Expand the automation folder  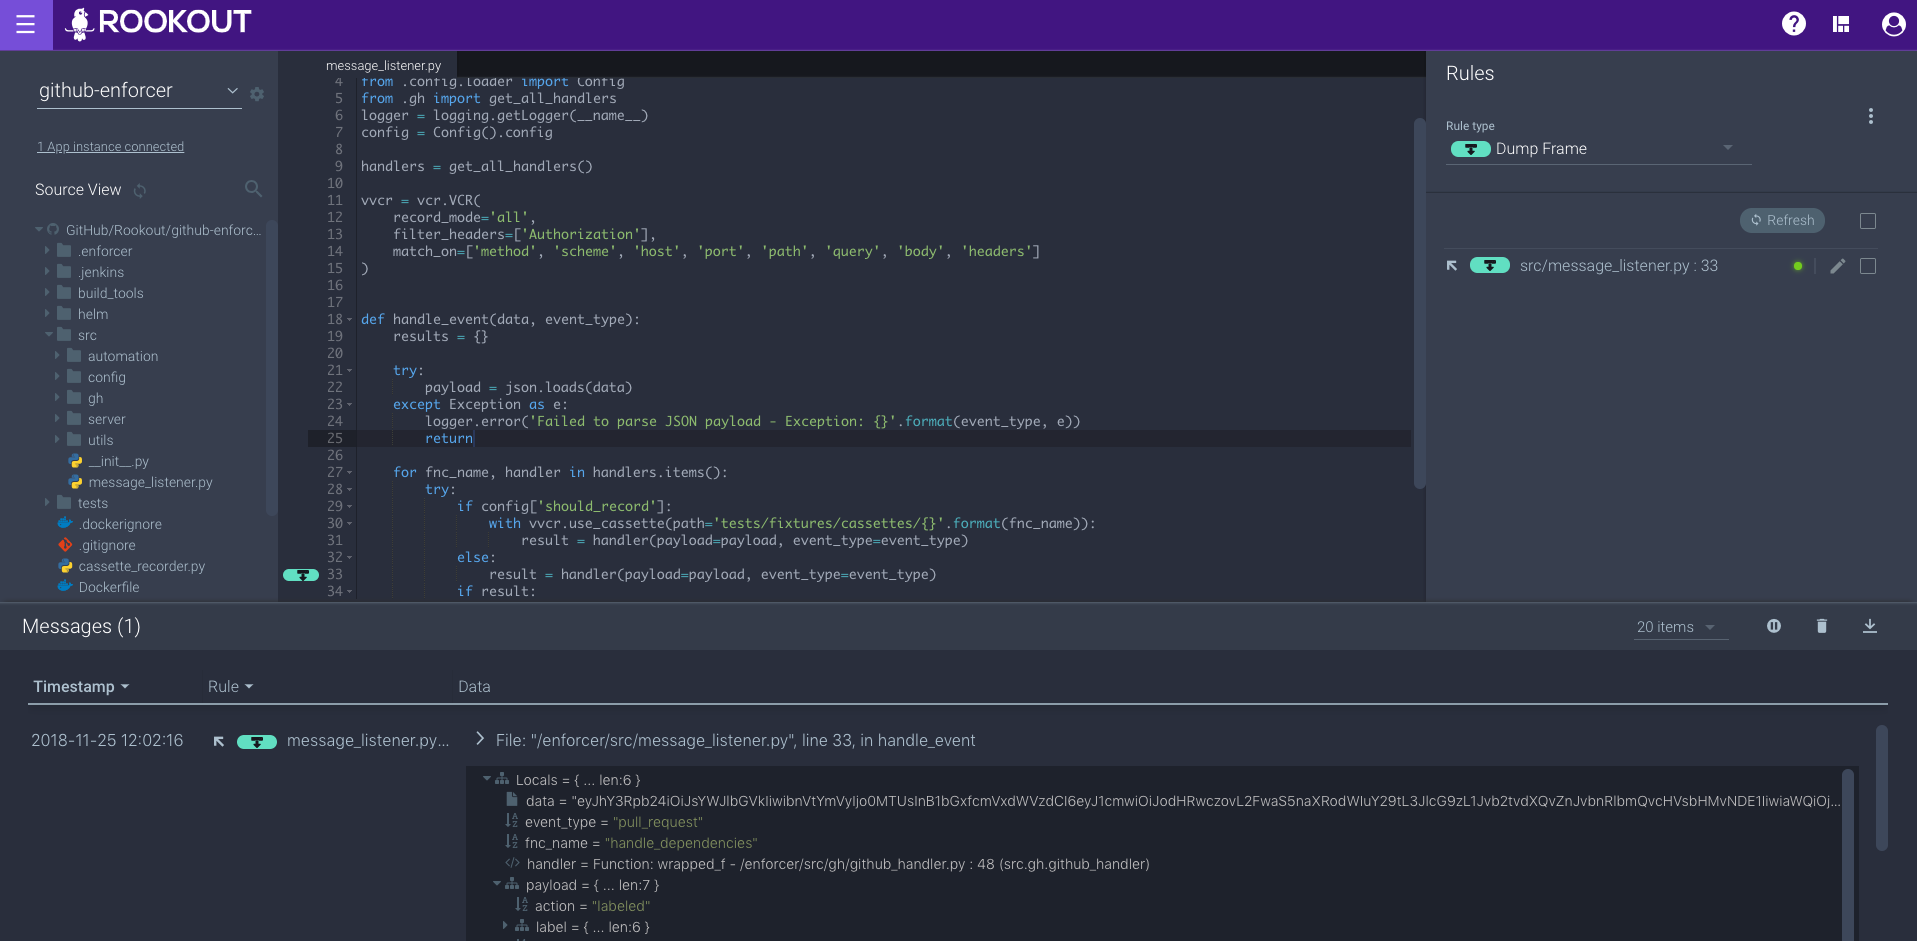[57, 356]
